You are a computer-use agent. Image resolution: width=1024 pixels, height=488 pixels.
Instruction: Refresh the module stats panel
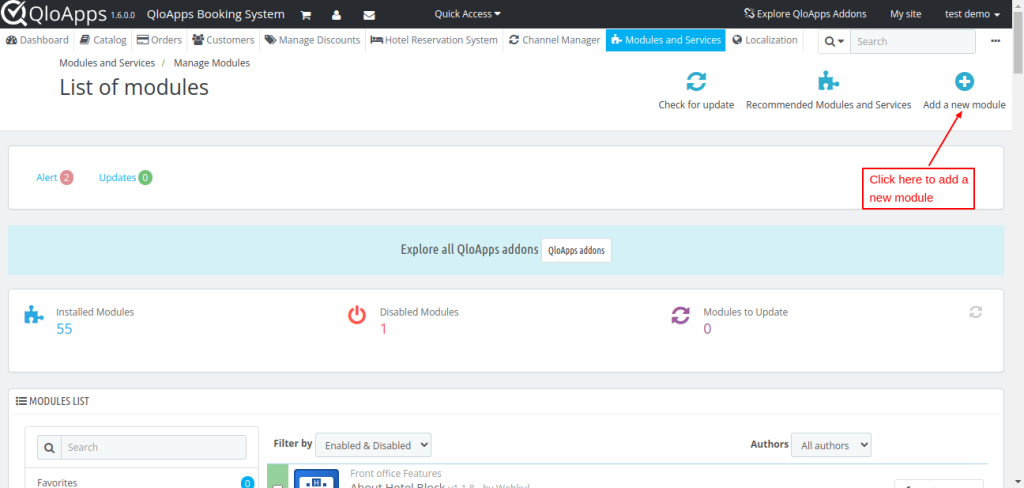click(x=976, y=312)
